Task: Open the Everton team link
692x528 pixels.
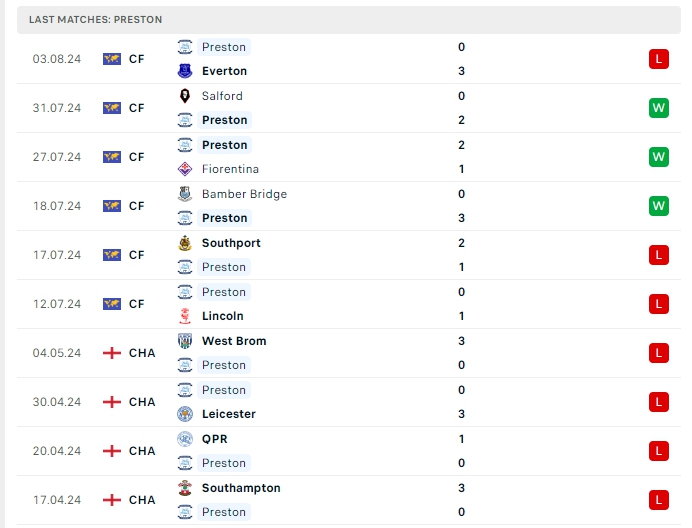Action: (224, 71)
